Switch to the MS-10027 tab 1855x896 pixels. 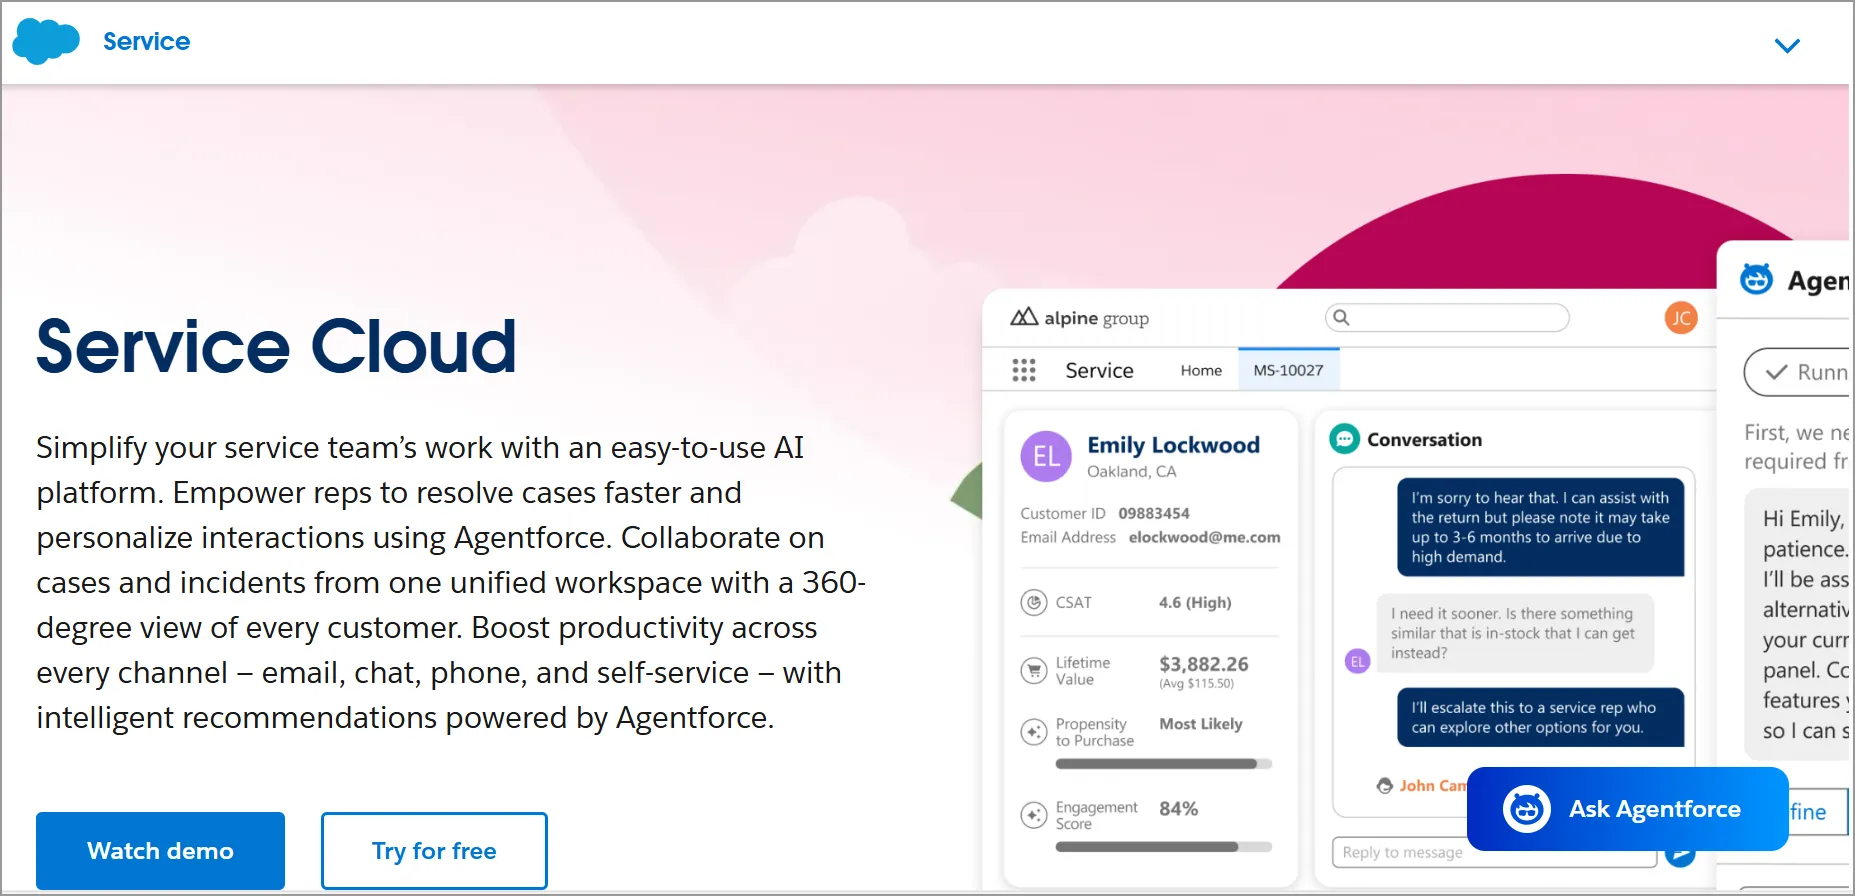pos(1288,370)
